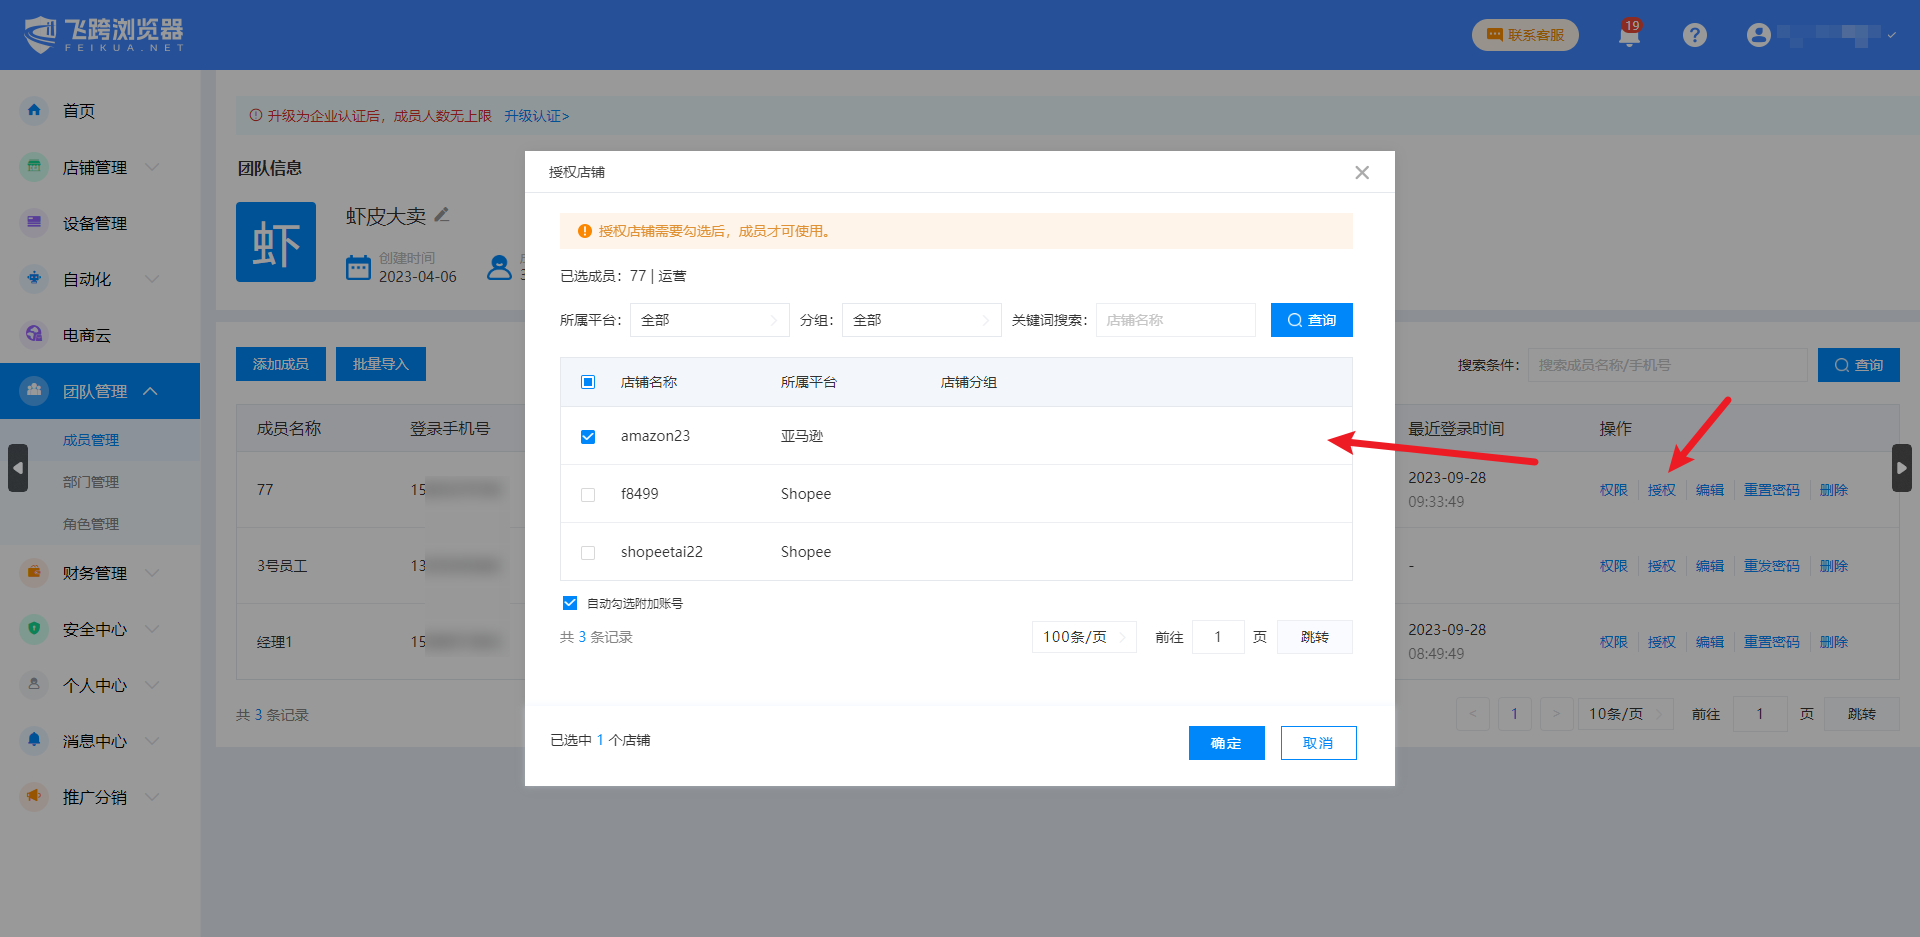Click the 取消 button
1920x937 pixels.
pyautogui.click(x=1318, y=743)
